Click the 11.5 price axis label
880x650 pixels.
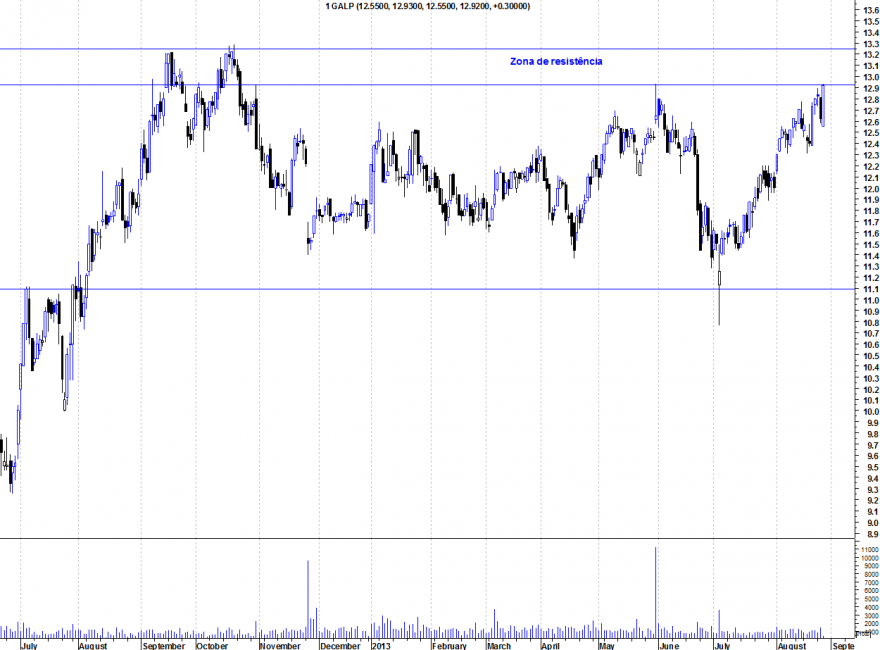pyautogui.click(x=871, y=245)
